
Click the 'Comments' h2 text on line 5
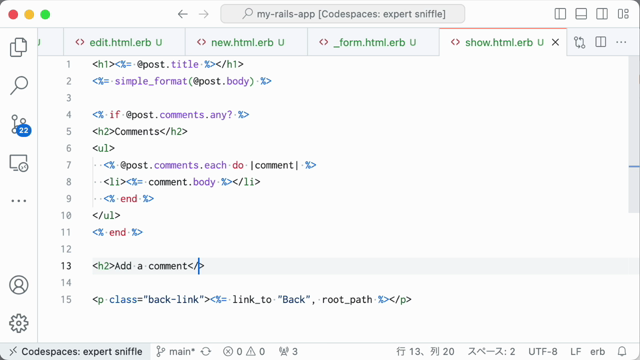point(137,132)
